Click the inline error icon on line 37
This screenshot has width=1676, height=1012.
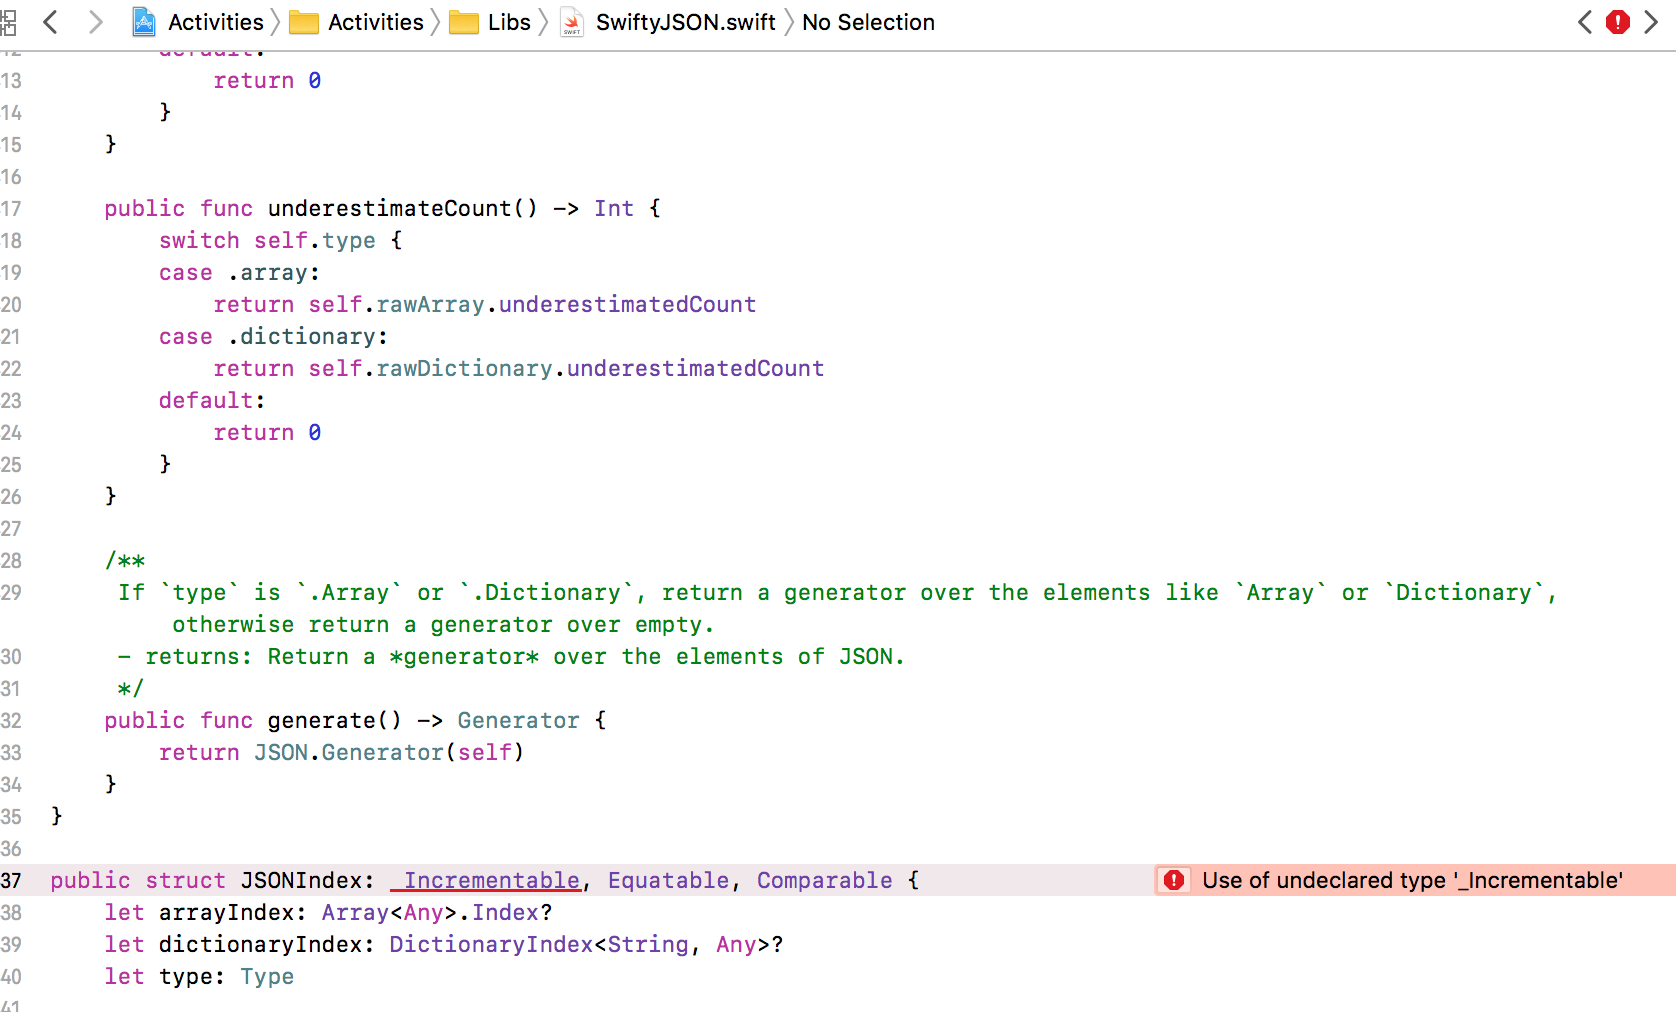tap(1174, 880)
